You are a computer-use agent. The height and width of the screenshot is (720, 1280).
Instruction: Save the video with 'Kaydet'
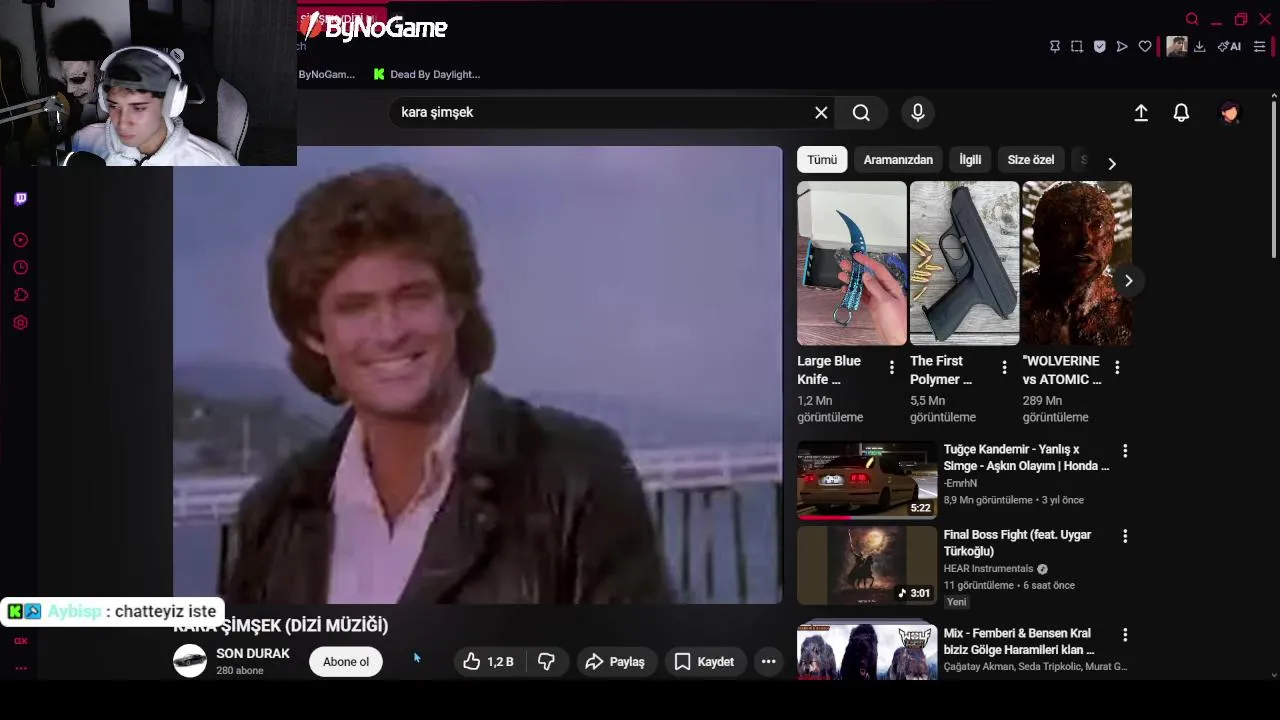coord(704,662)
